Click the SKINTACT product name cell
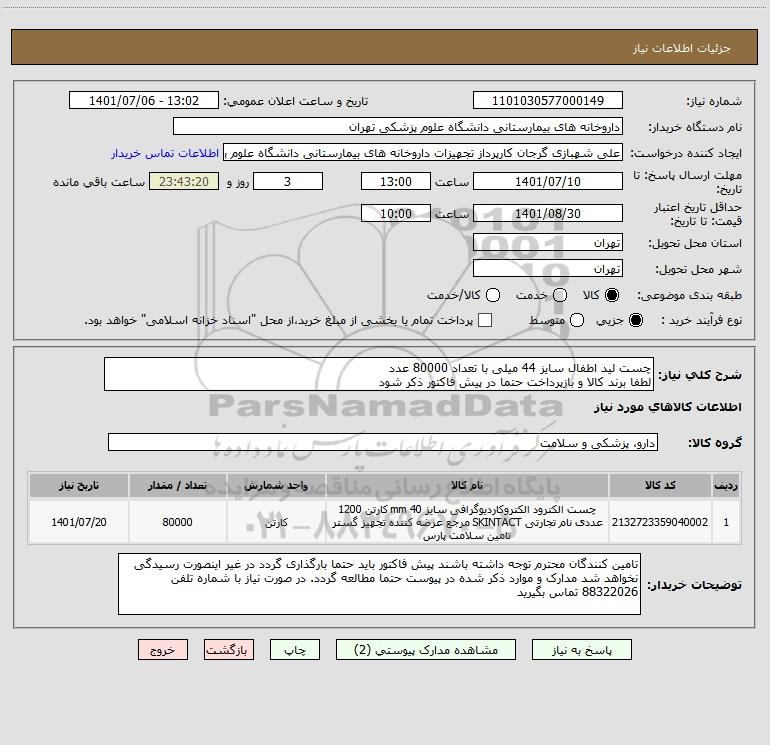Image resolution: width=770 pixels, height=745 pixels. click(467, 522)
